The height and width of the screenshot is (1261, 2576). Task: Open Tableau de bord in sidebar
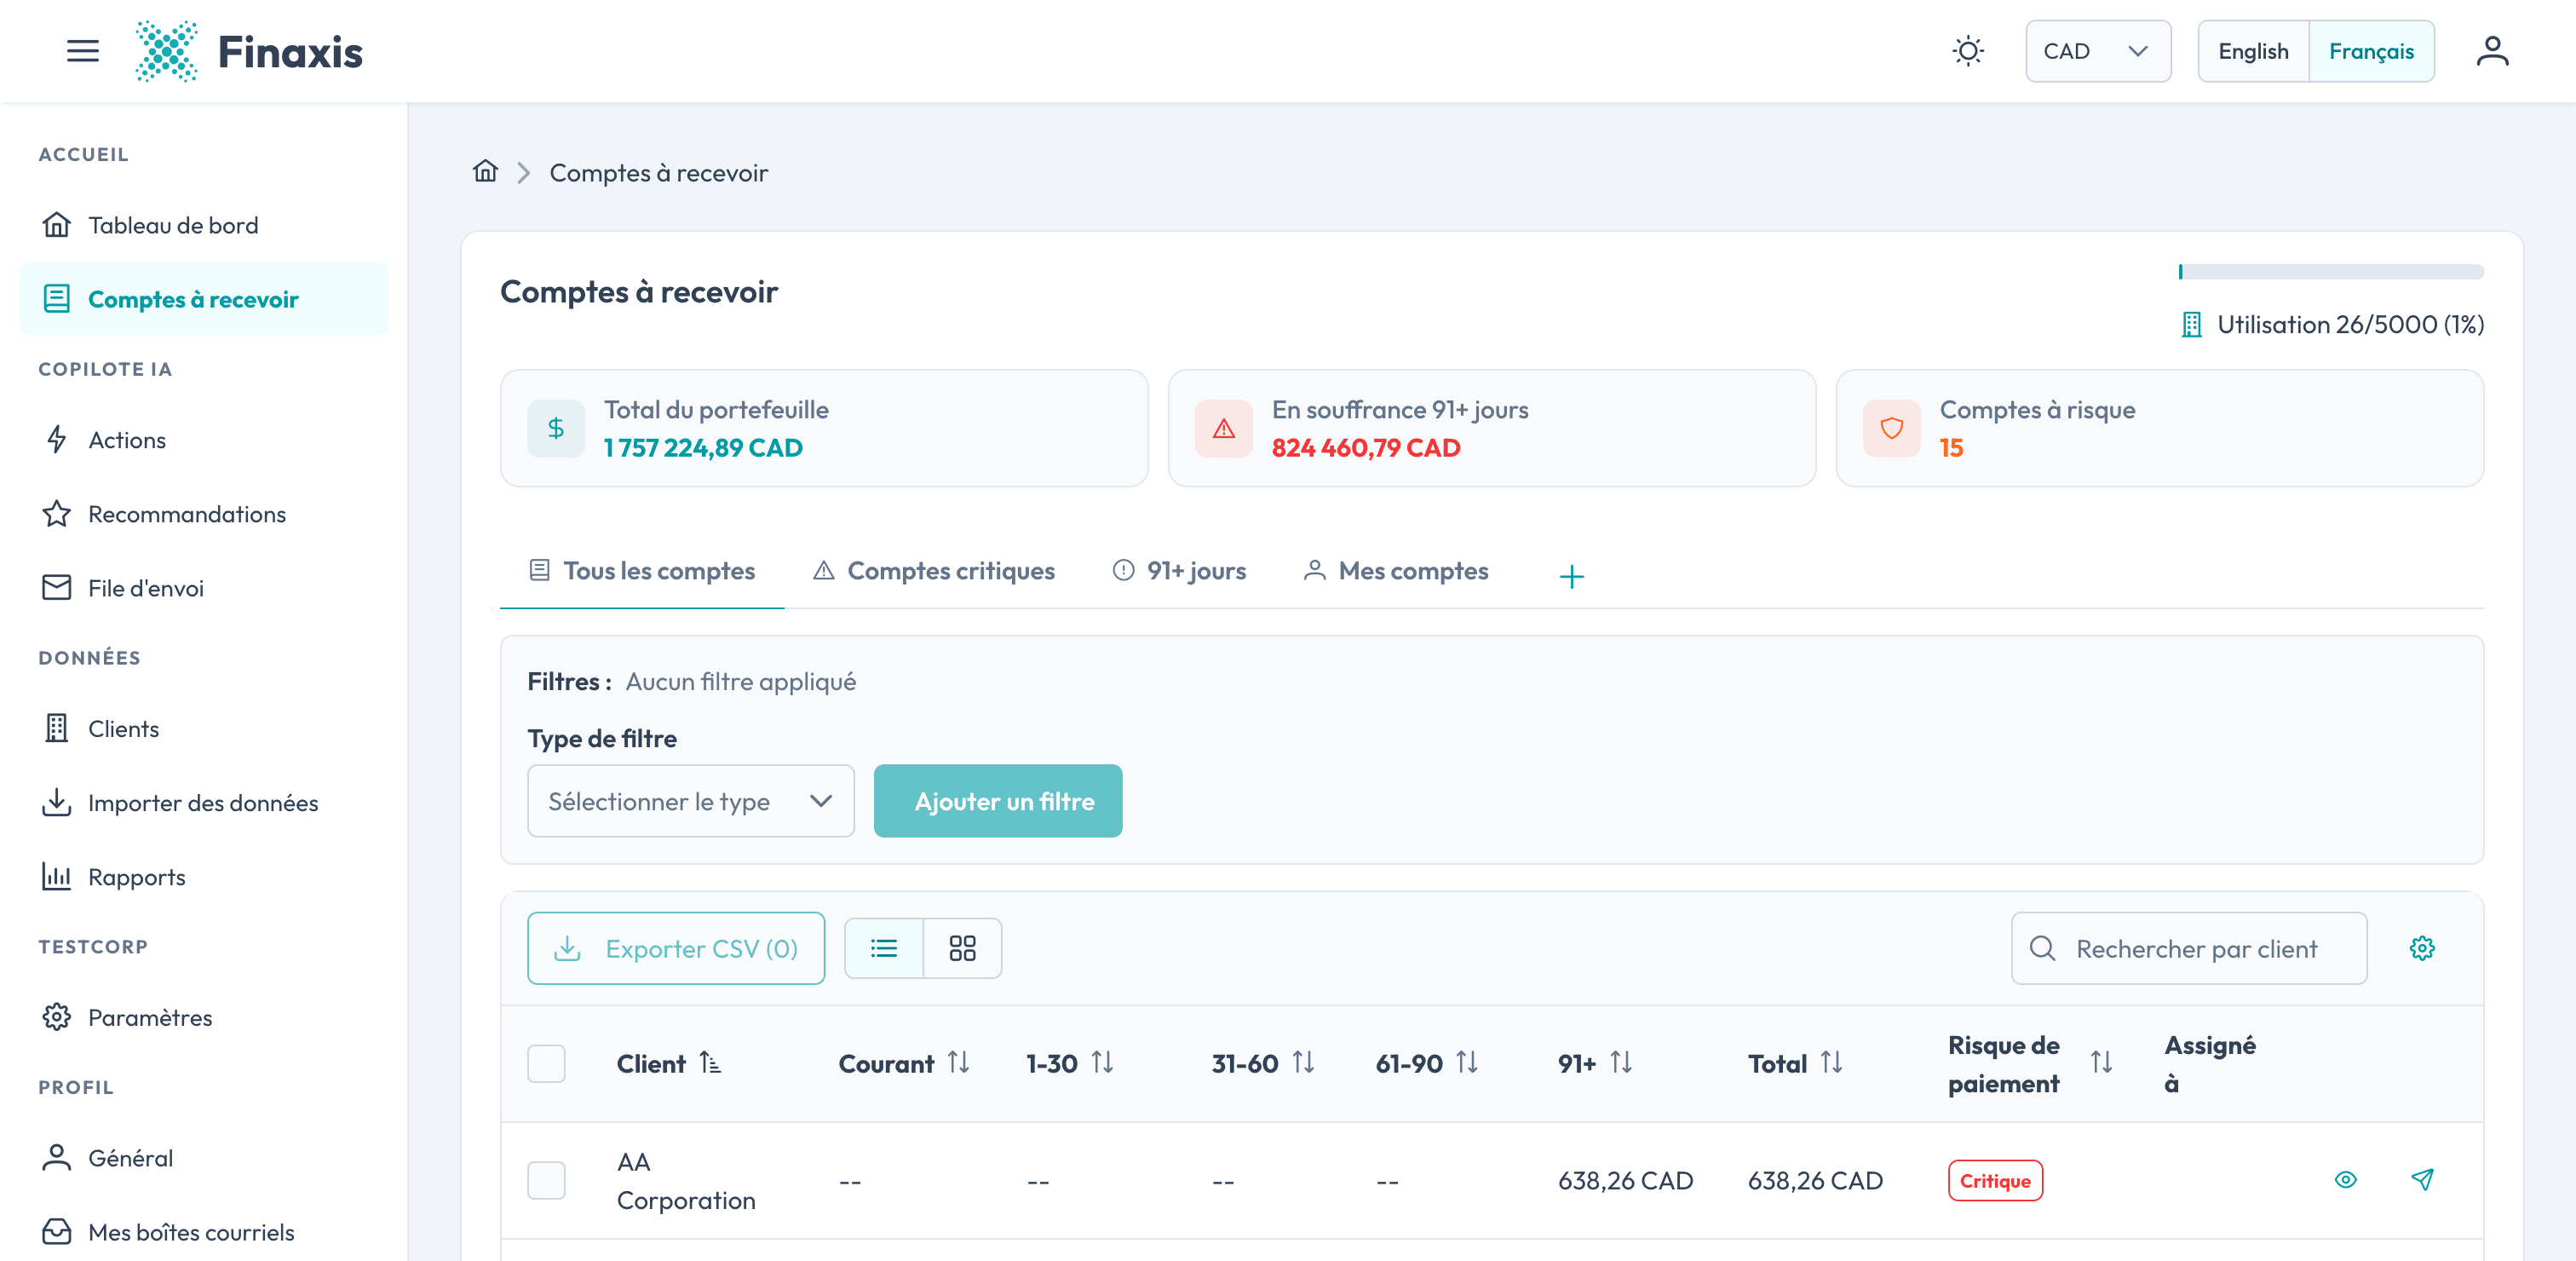coord(204,225)
